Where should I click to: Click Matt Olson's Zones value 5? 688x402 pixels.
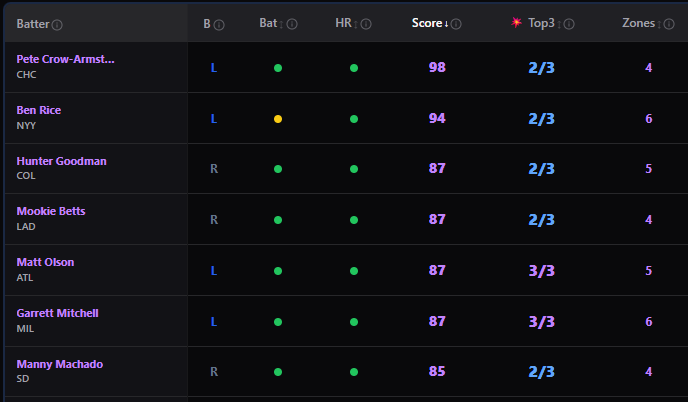(649, 271)
